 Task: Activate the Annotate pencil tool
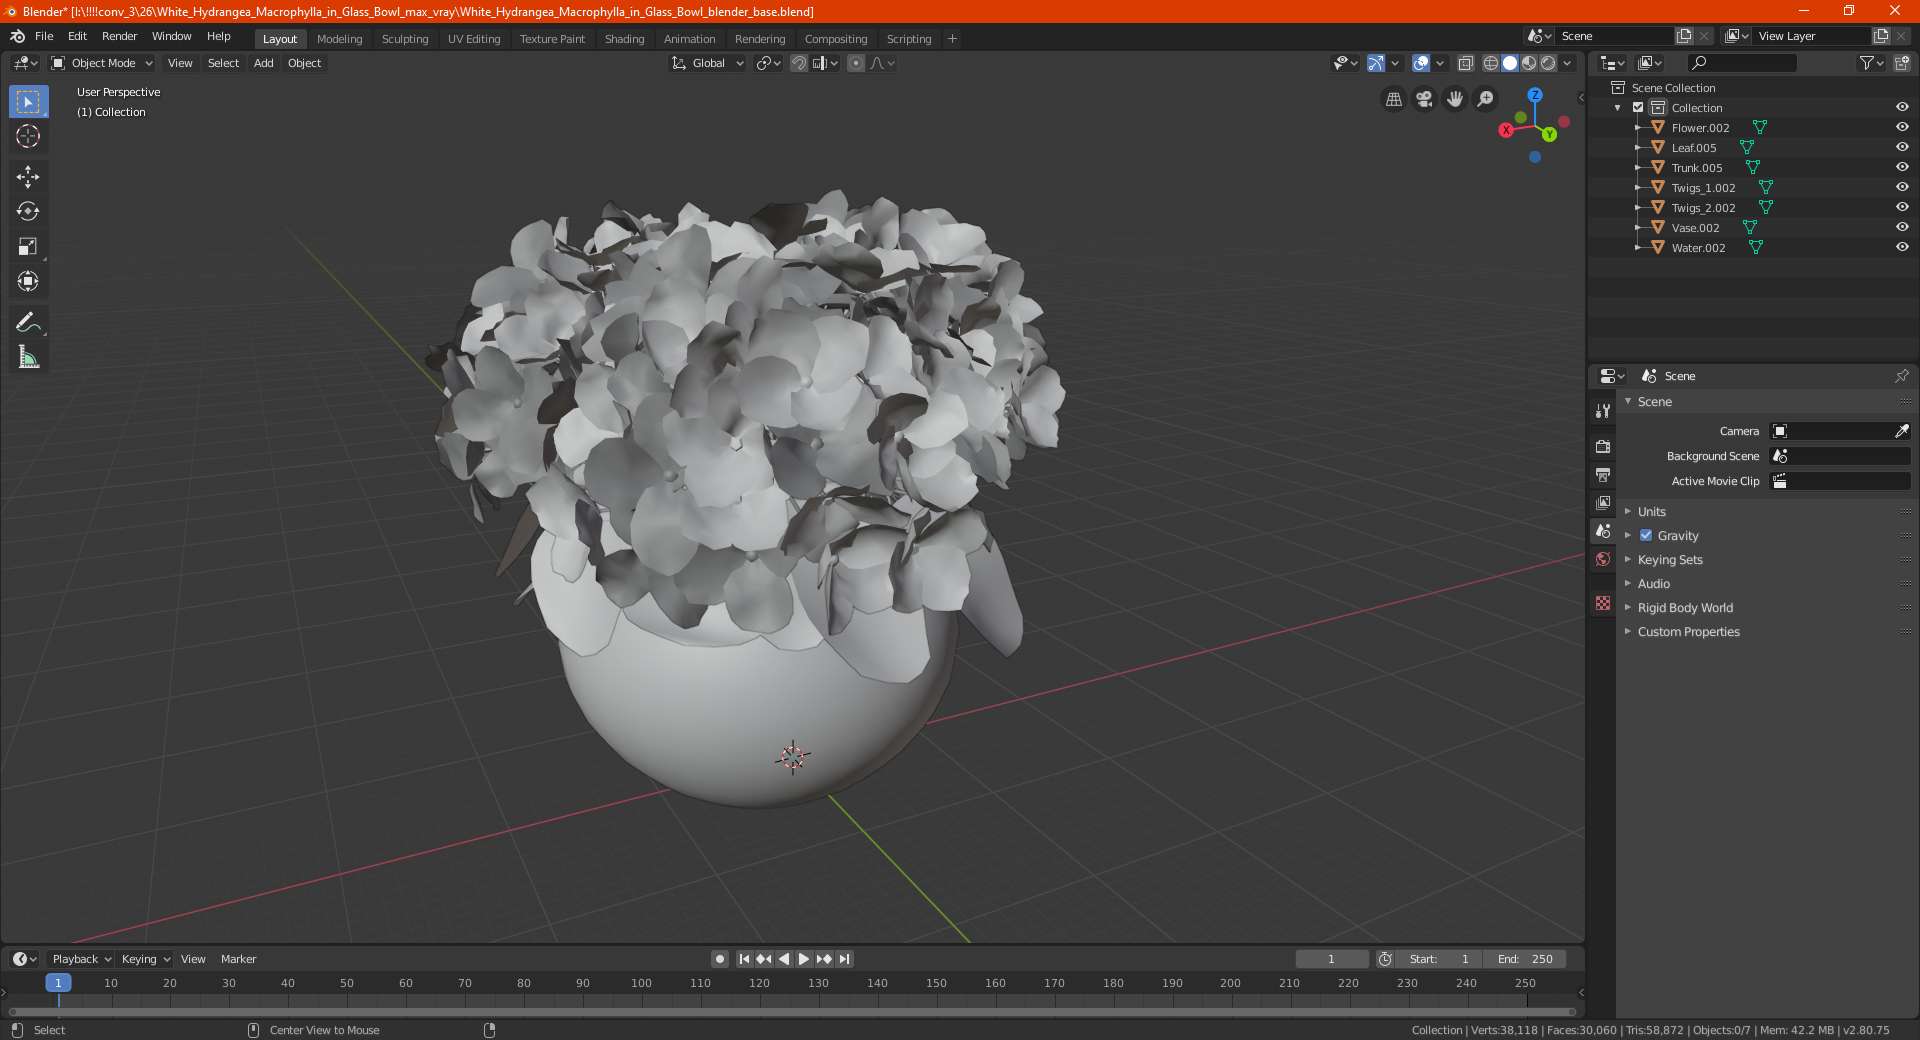[x=28, y=322]
